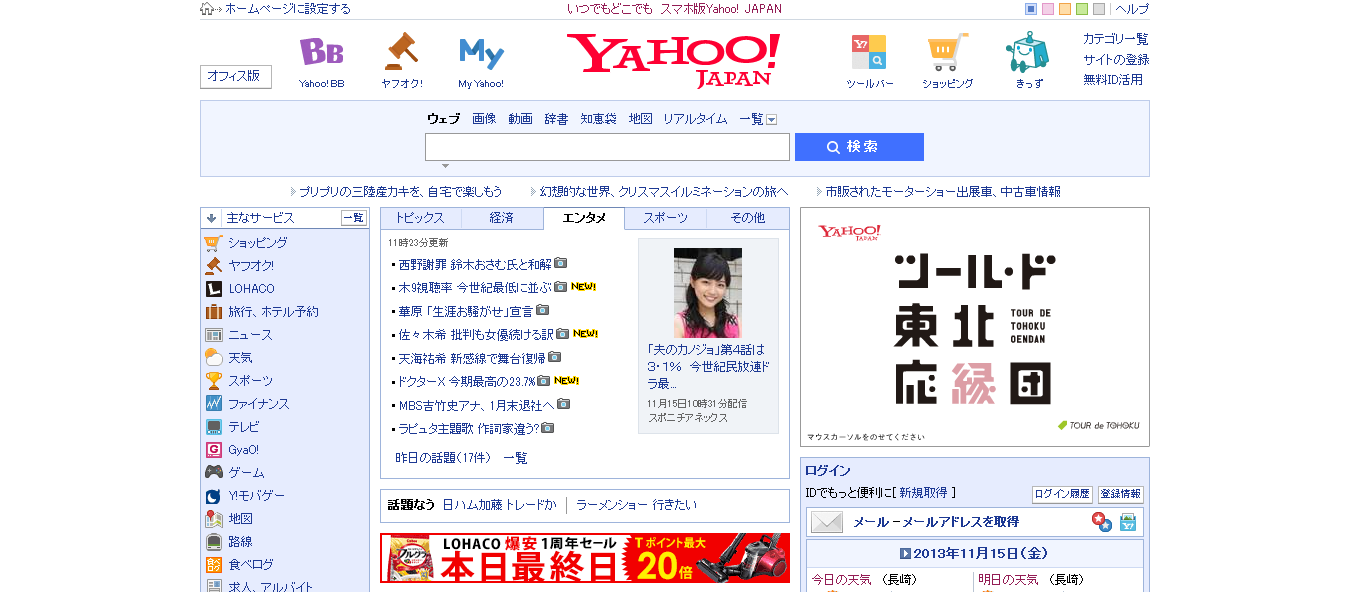The height and width of the screenshot is (592, 1349).
Task: Open テレビ in the services sidebar
Action: [x=244, y=427]
